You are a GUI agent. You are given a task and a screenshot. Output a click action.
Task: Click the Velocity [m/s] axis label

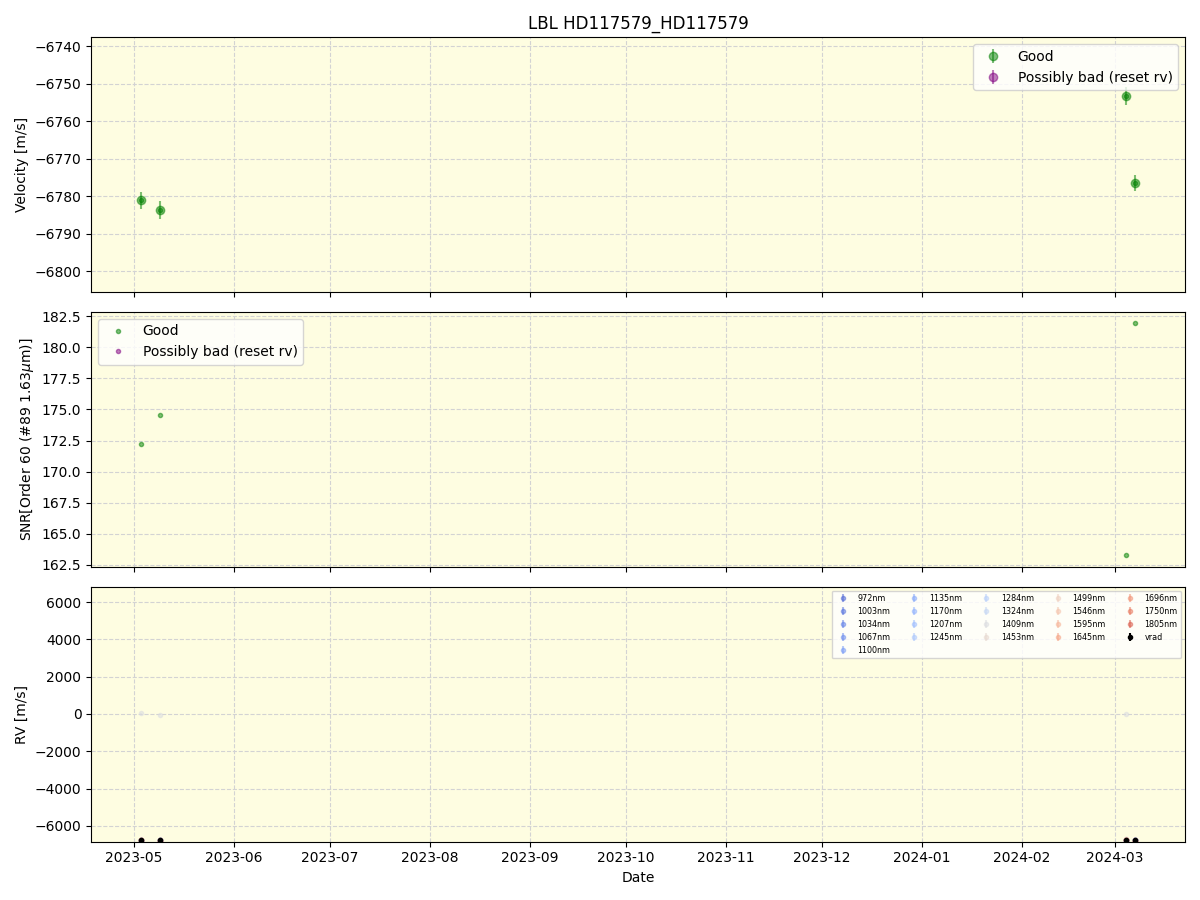tap(21, 165)
